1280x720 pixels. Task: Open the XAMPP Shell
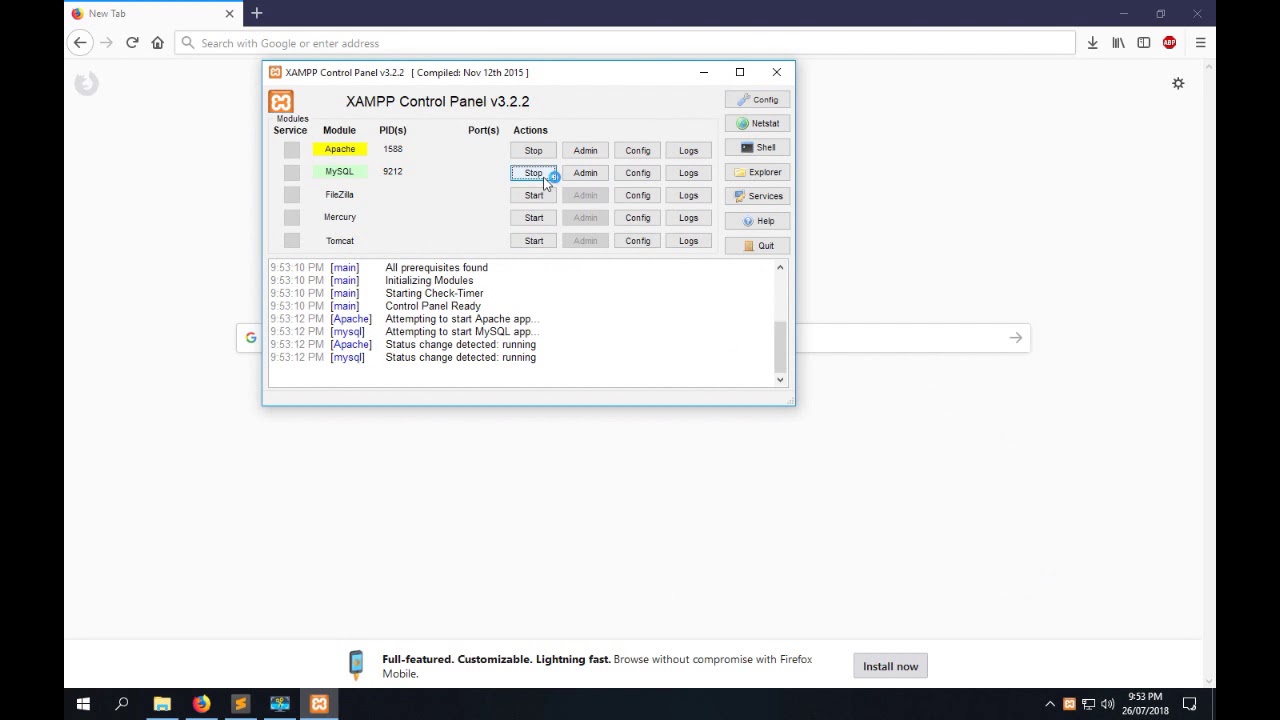pyautogui.click(x=757, y=148)
